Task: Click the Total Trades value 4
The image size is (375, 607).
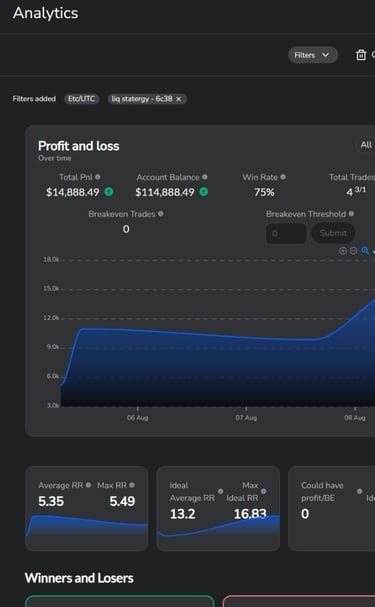Action: coord(349,192)
